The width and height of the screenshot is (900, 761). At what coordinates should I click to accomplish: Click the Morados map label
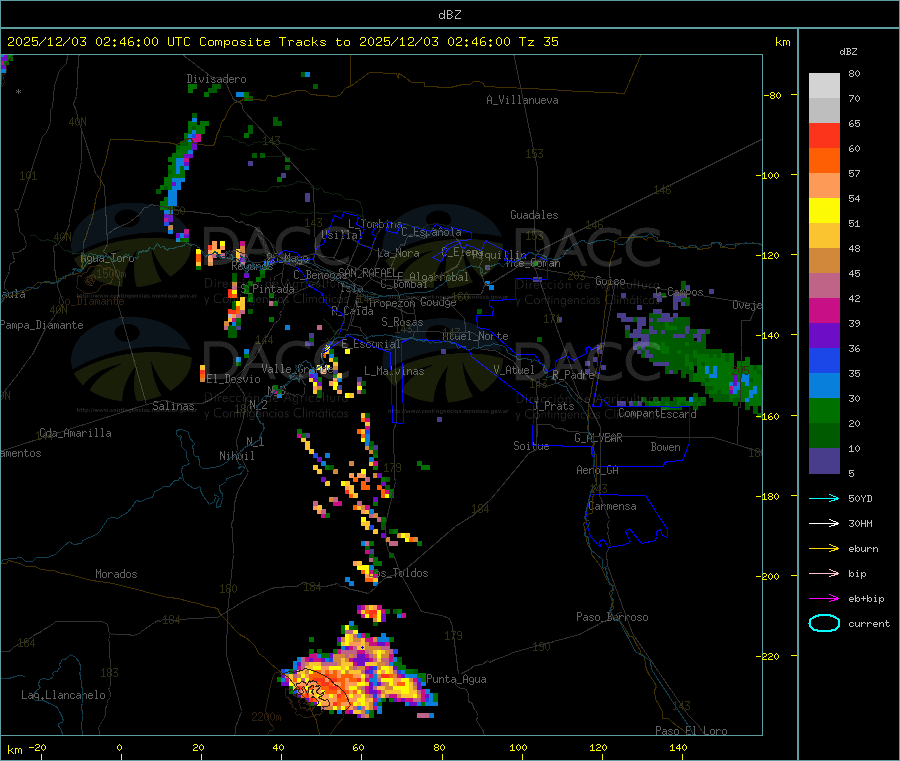116,574
